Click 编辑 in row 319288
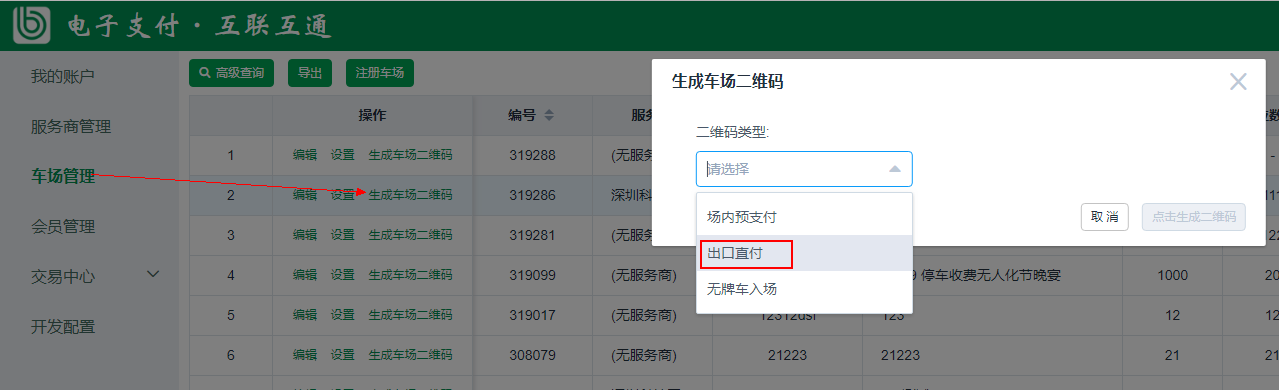Viewport: 1279px width, 390px height. click(x=305, y=155)
